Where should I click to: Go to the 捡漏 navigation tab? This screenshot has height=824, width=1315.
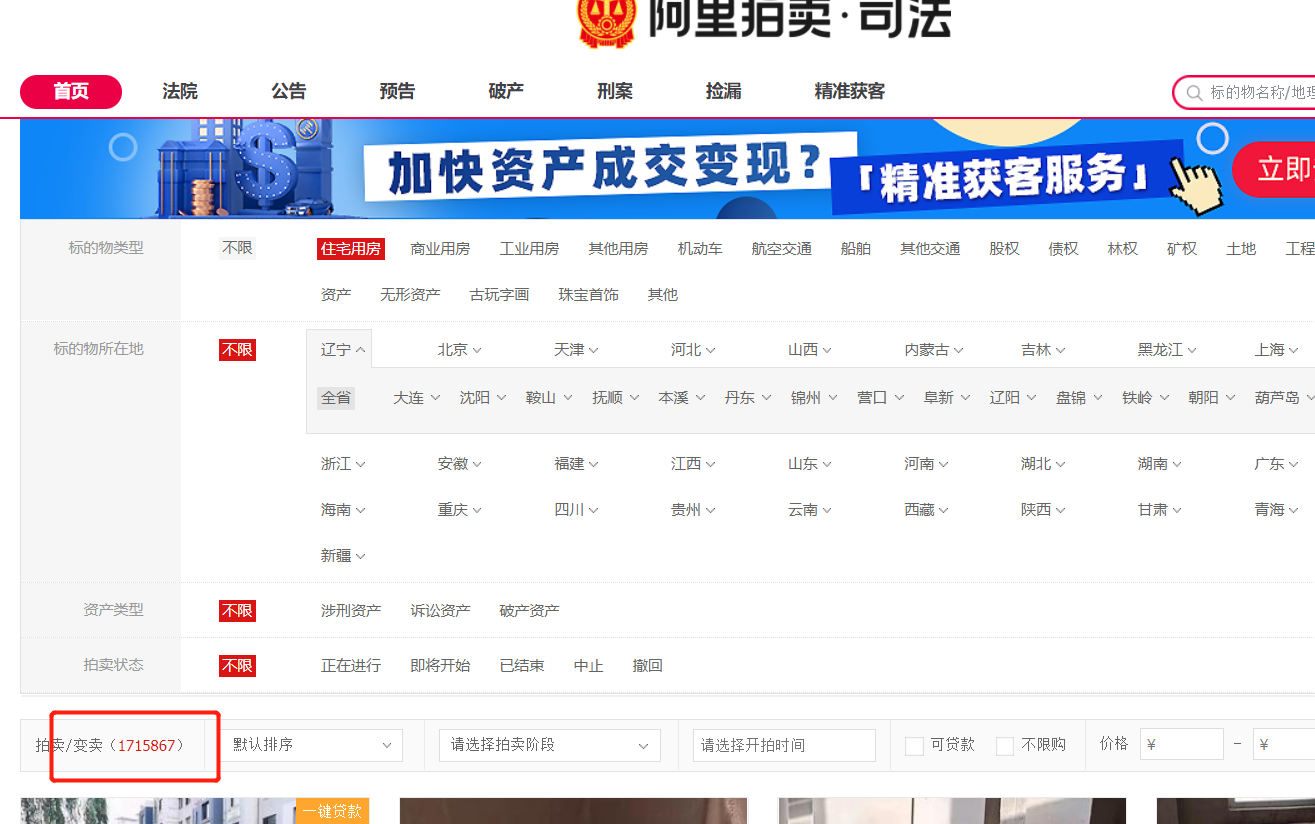(723, 92)
